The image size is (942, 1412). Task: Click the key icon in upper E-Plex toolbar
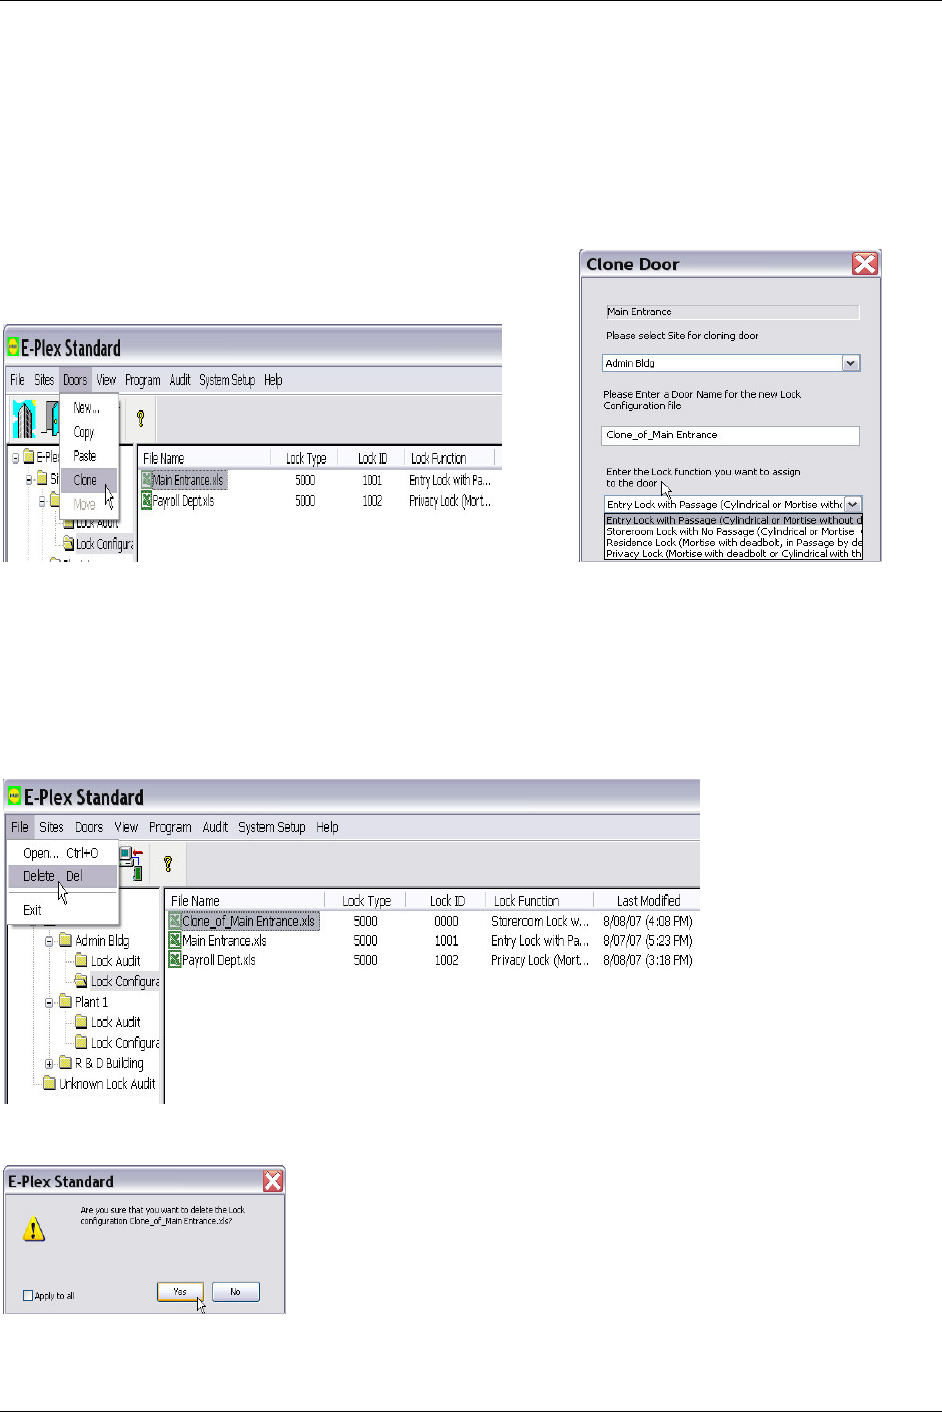(140, 418)
